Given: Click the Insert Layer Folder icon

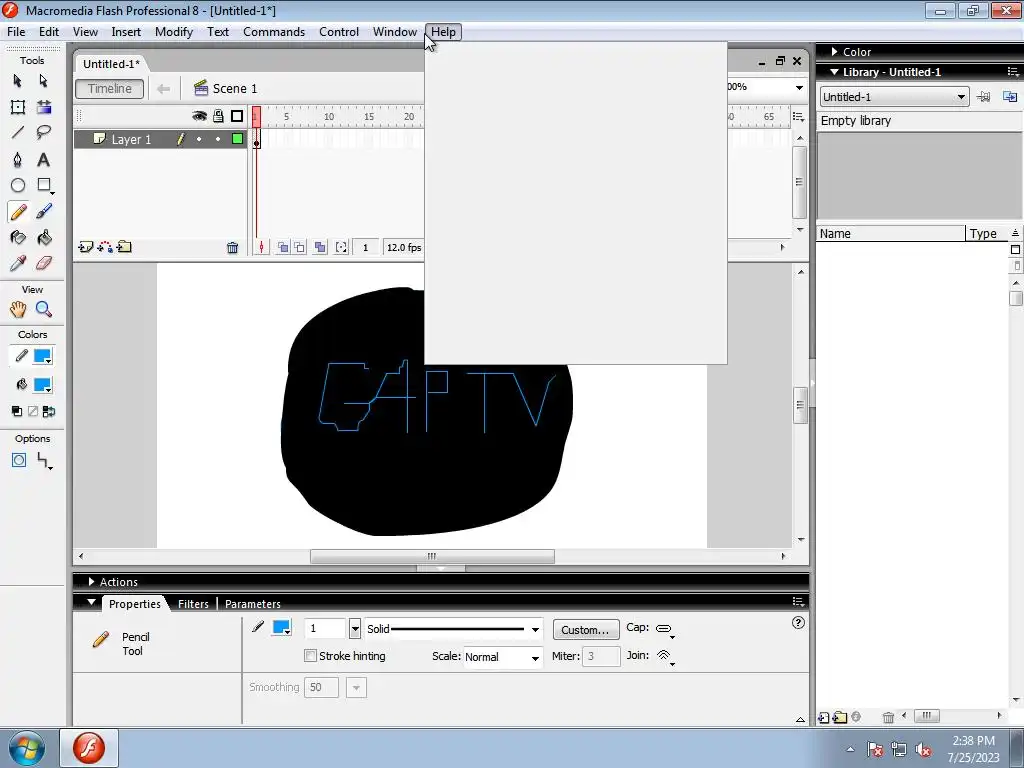Looking at the screenshot, I should (124, 247).
